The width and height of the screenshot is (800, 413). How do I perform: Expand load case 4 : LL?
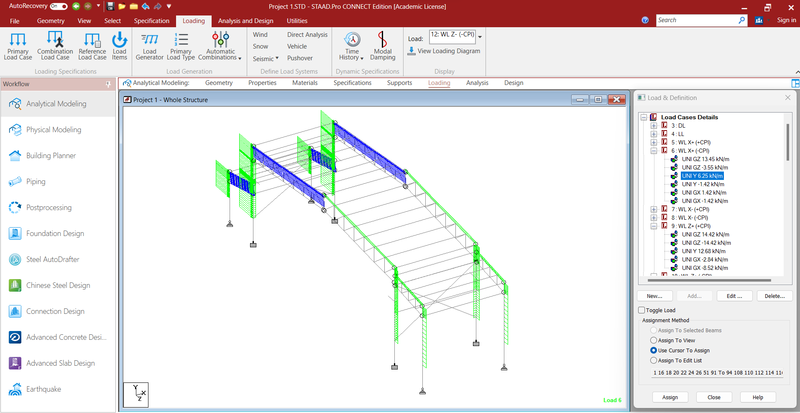[654, 134]
